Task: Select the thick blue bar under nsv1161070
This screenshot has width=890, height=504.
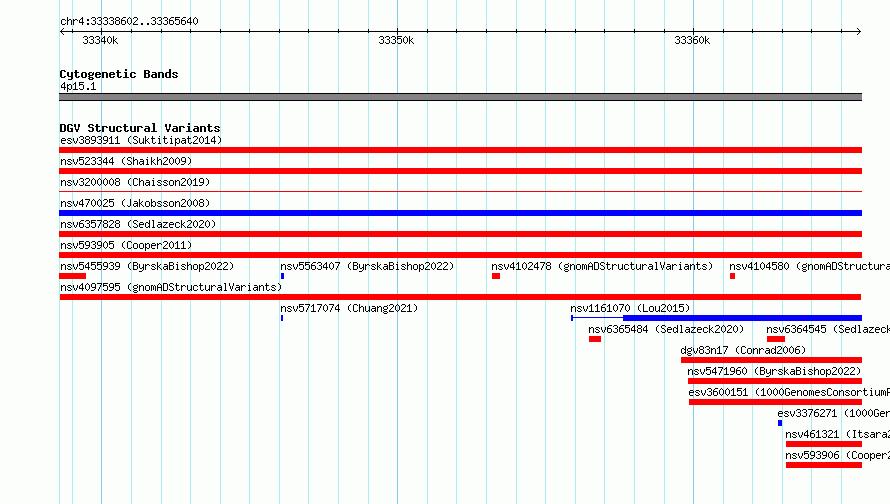Action: pyautogui.click(x=742, y=318)
